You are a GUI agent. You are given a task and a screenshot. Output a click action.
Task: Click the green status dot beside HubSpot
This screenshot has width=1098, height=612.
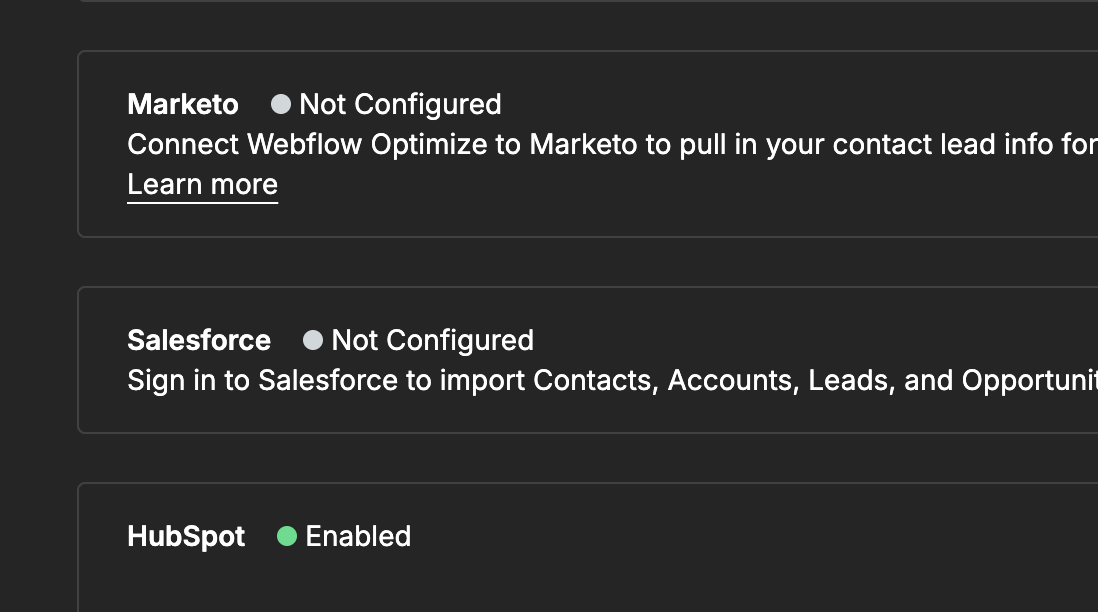[287, 537]
